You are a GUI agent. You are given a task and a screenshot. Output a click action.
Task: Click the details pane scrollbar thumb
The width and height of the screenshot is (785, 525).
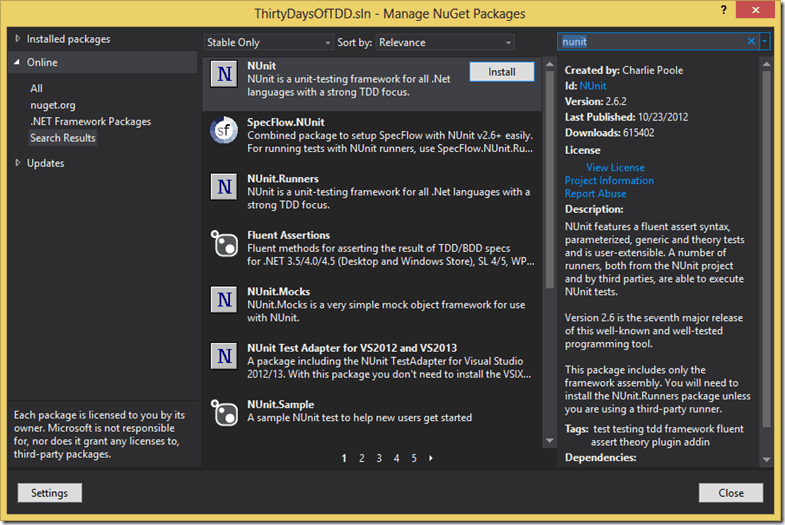[x=766, y=249]
